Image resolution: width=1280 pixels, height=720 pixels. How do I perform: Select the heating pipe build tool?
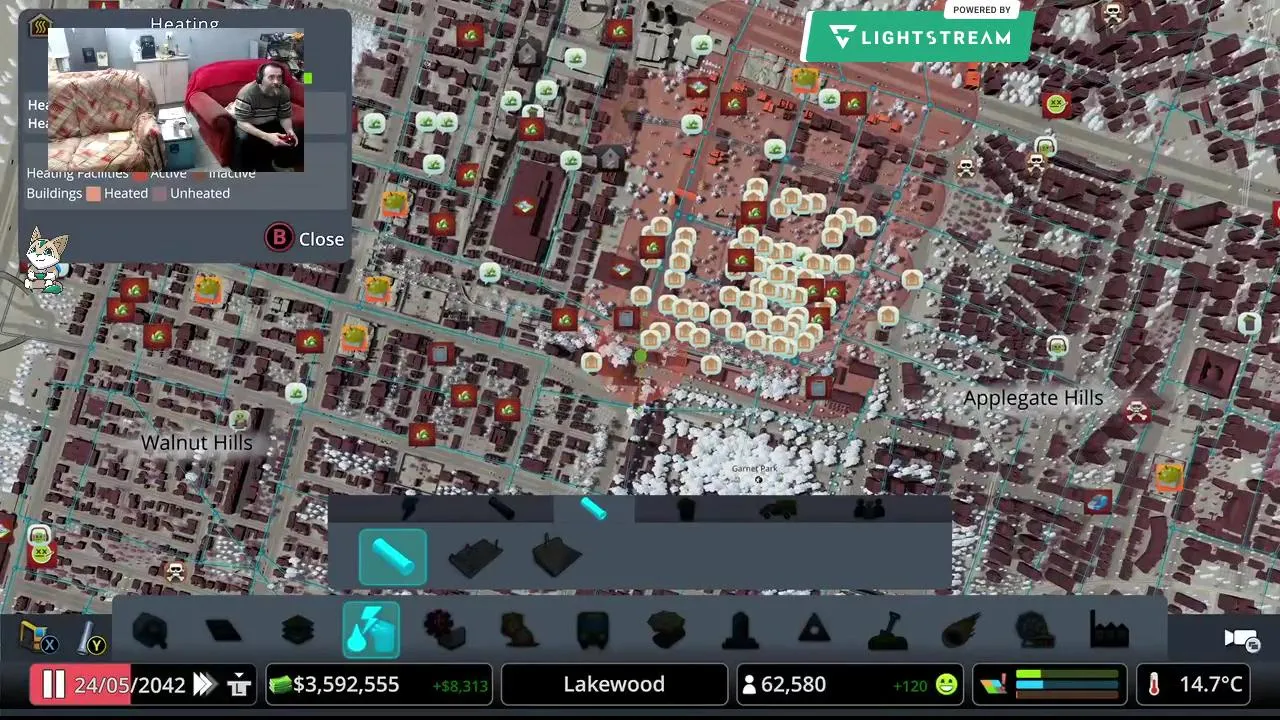point(393,557)
